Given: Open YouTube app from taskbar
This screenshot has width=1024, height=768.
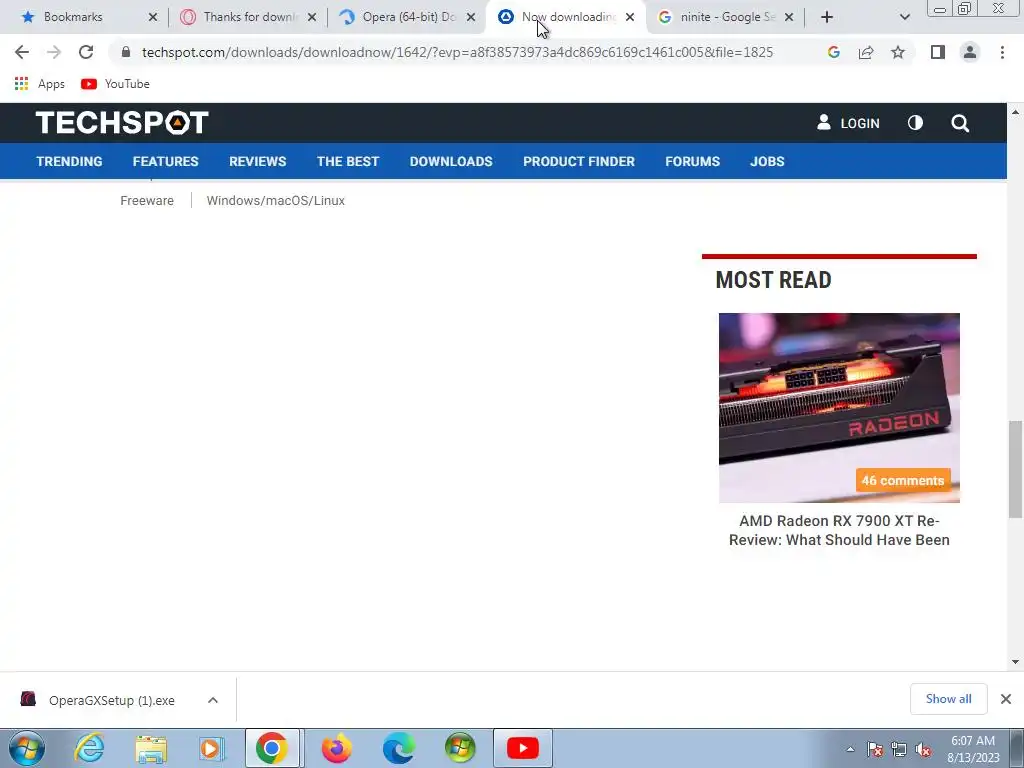Looking at the screenshot, I should coord(522,748).
